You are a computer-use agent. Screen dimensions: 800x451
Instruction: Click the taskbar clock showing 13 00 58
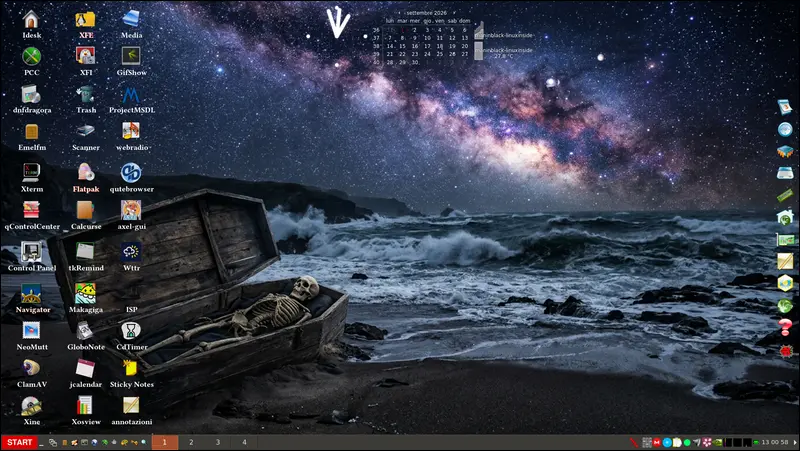click(775, 442)
